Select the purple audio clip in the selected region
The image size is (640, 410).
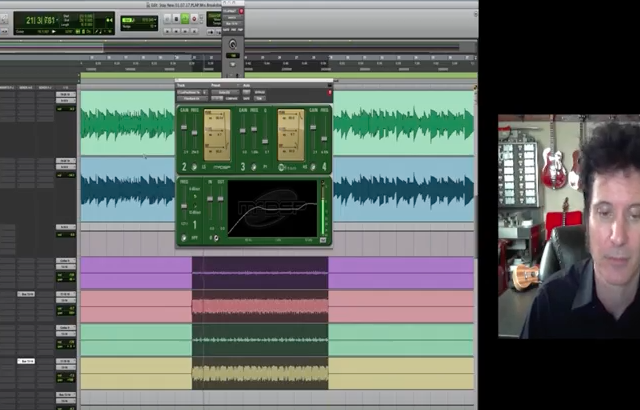coord(260,273)
